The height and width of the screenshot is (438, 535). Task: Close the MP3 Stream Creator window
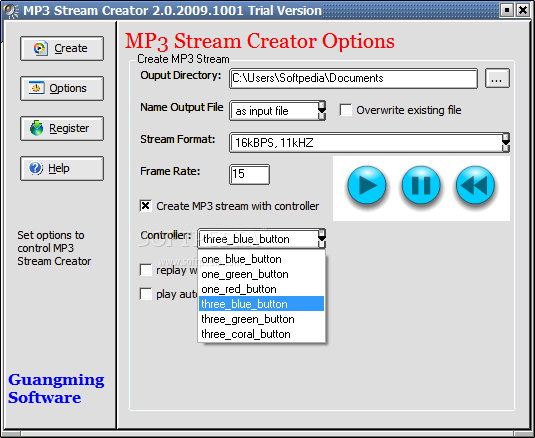pyautogui.click(x=523, y=10)
